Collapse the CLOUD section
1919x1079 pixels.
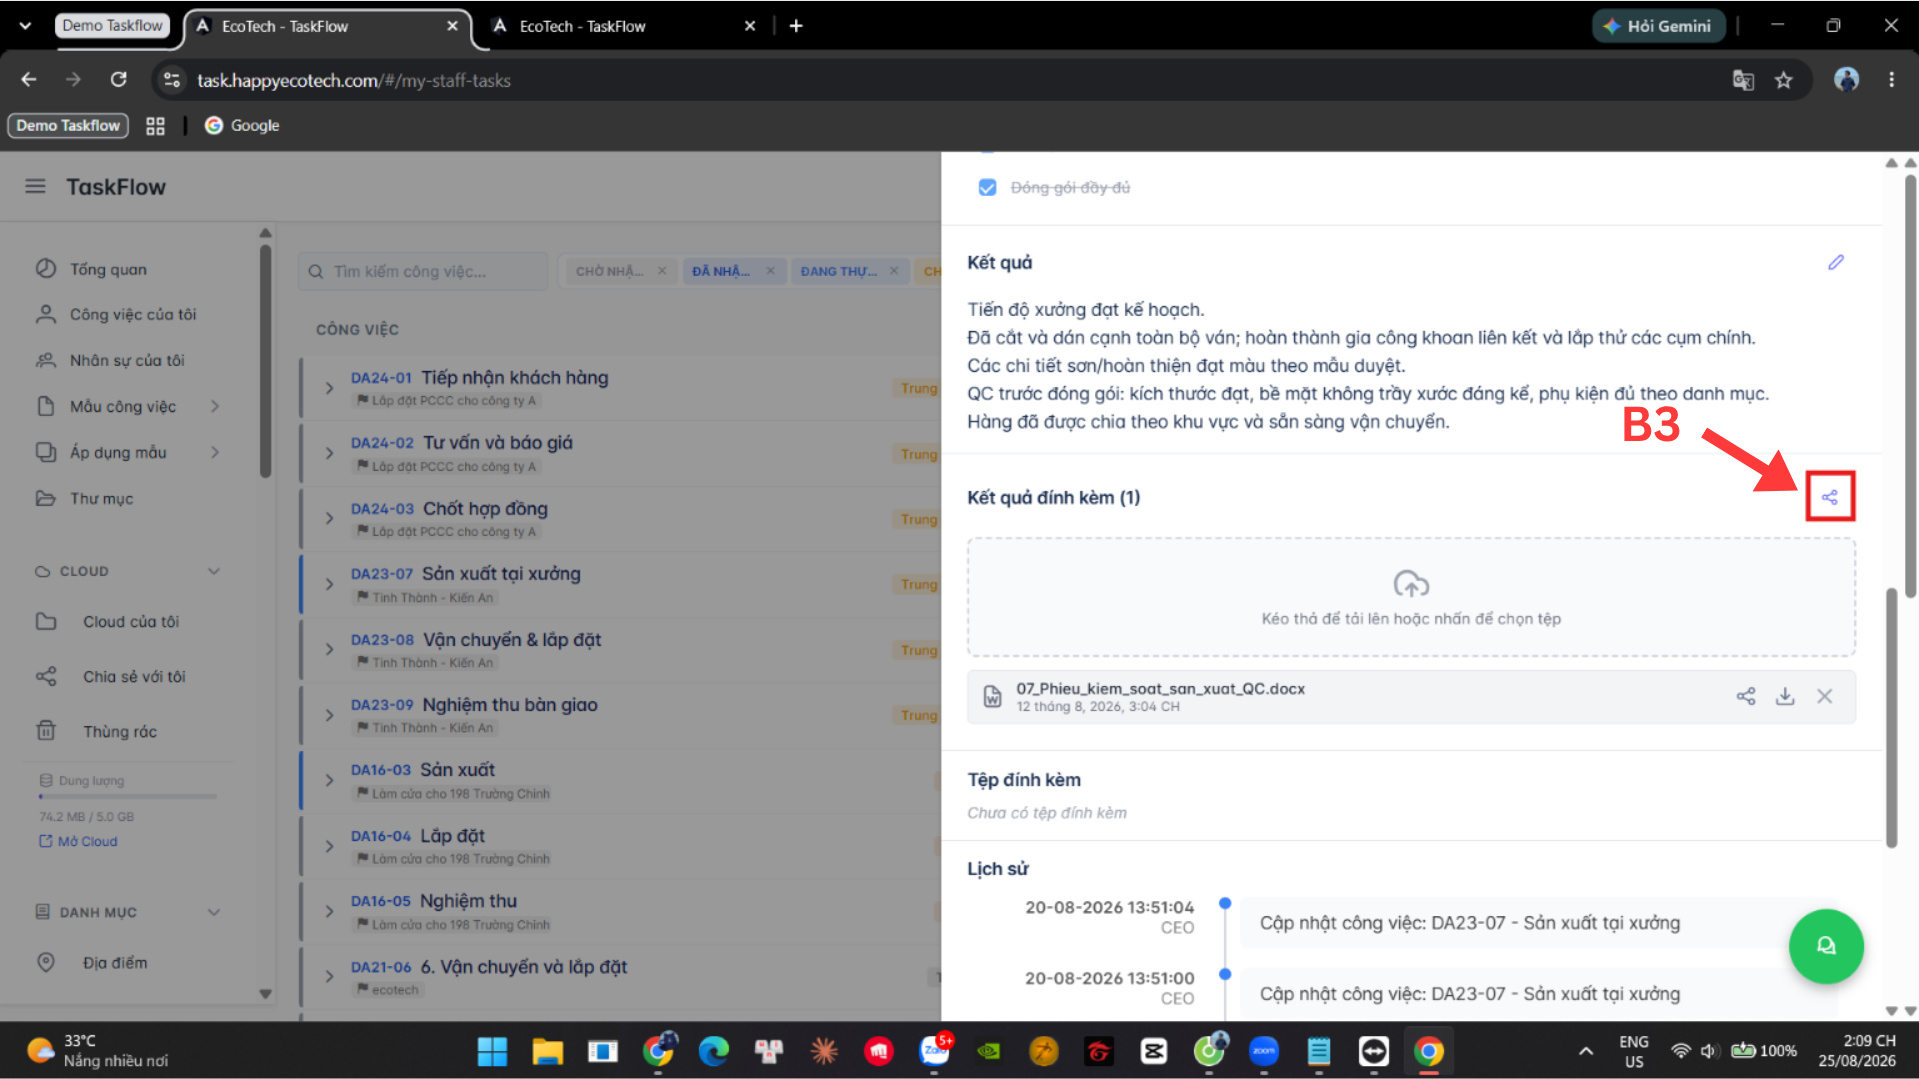[213, 571]
